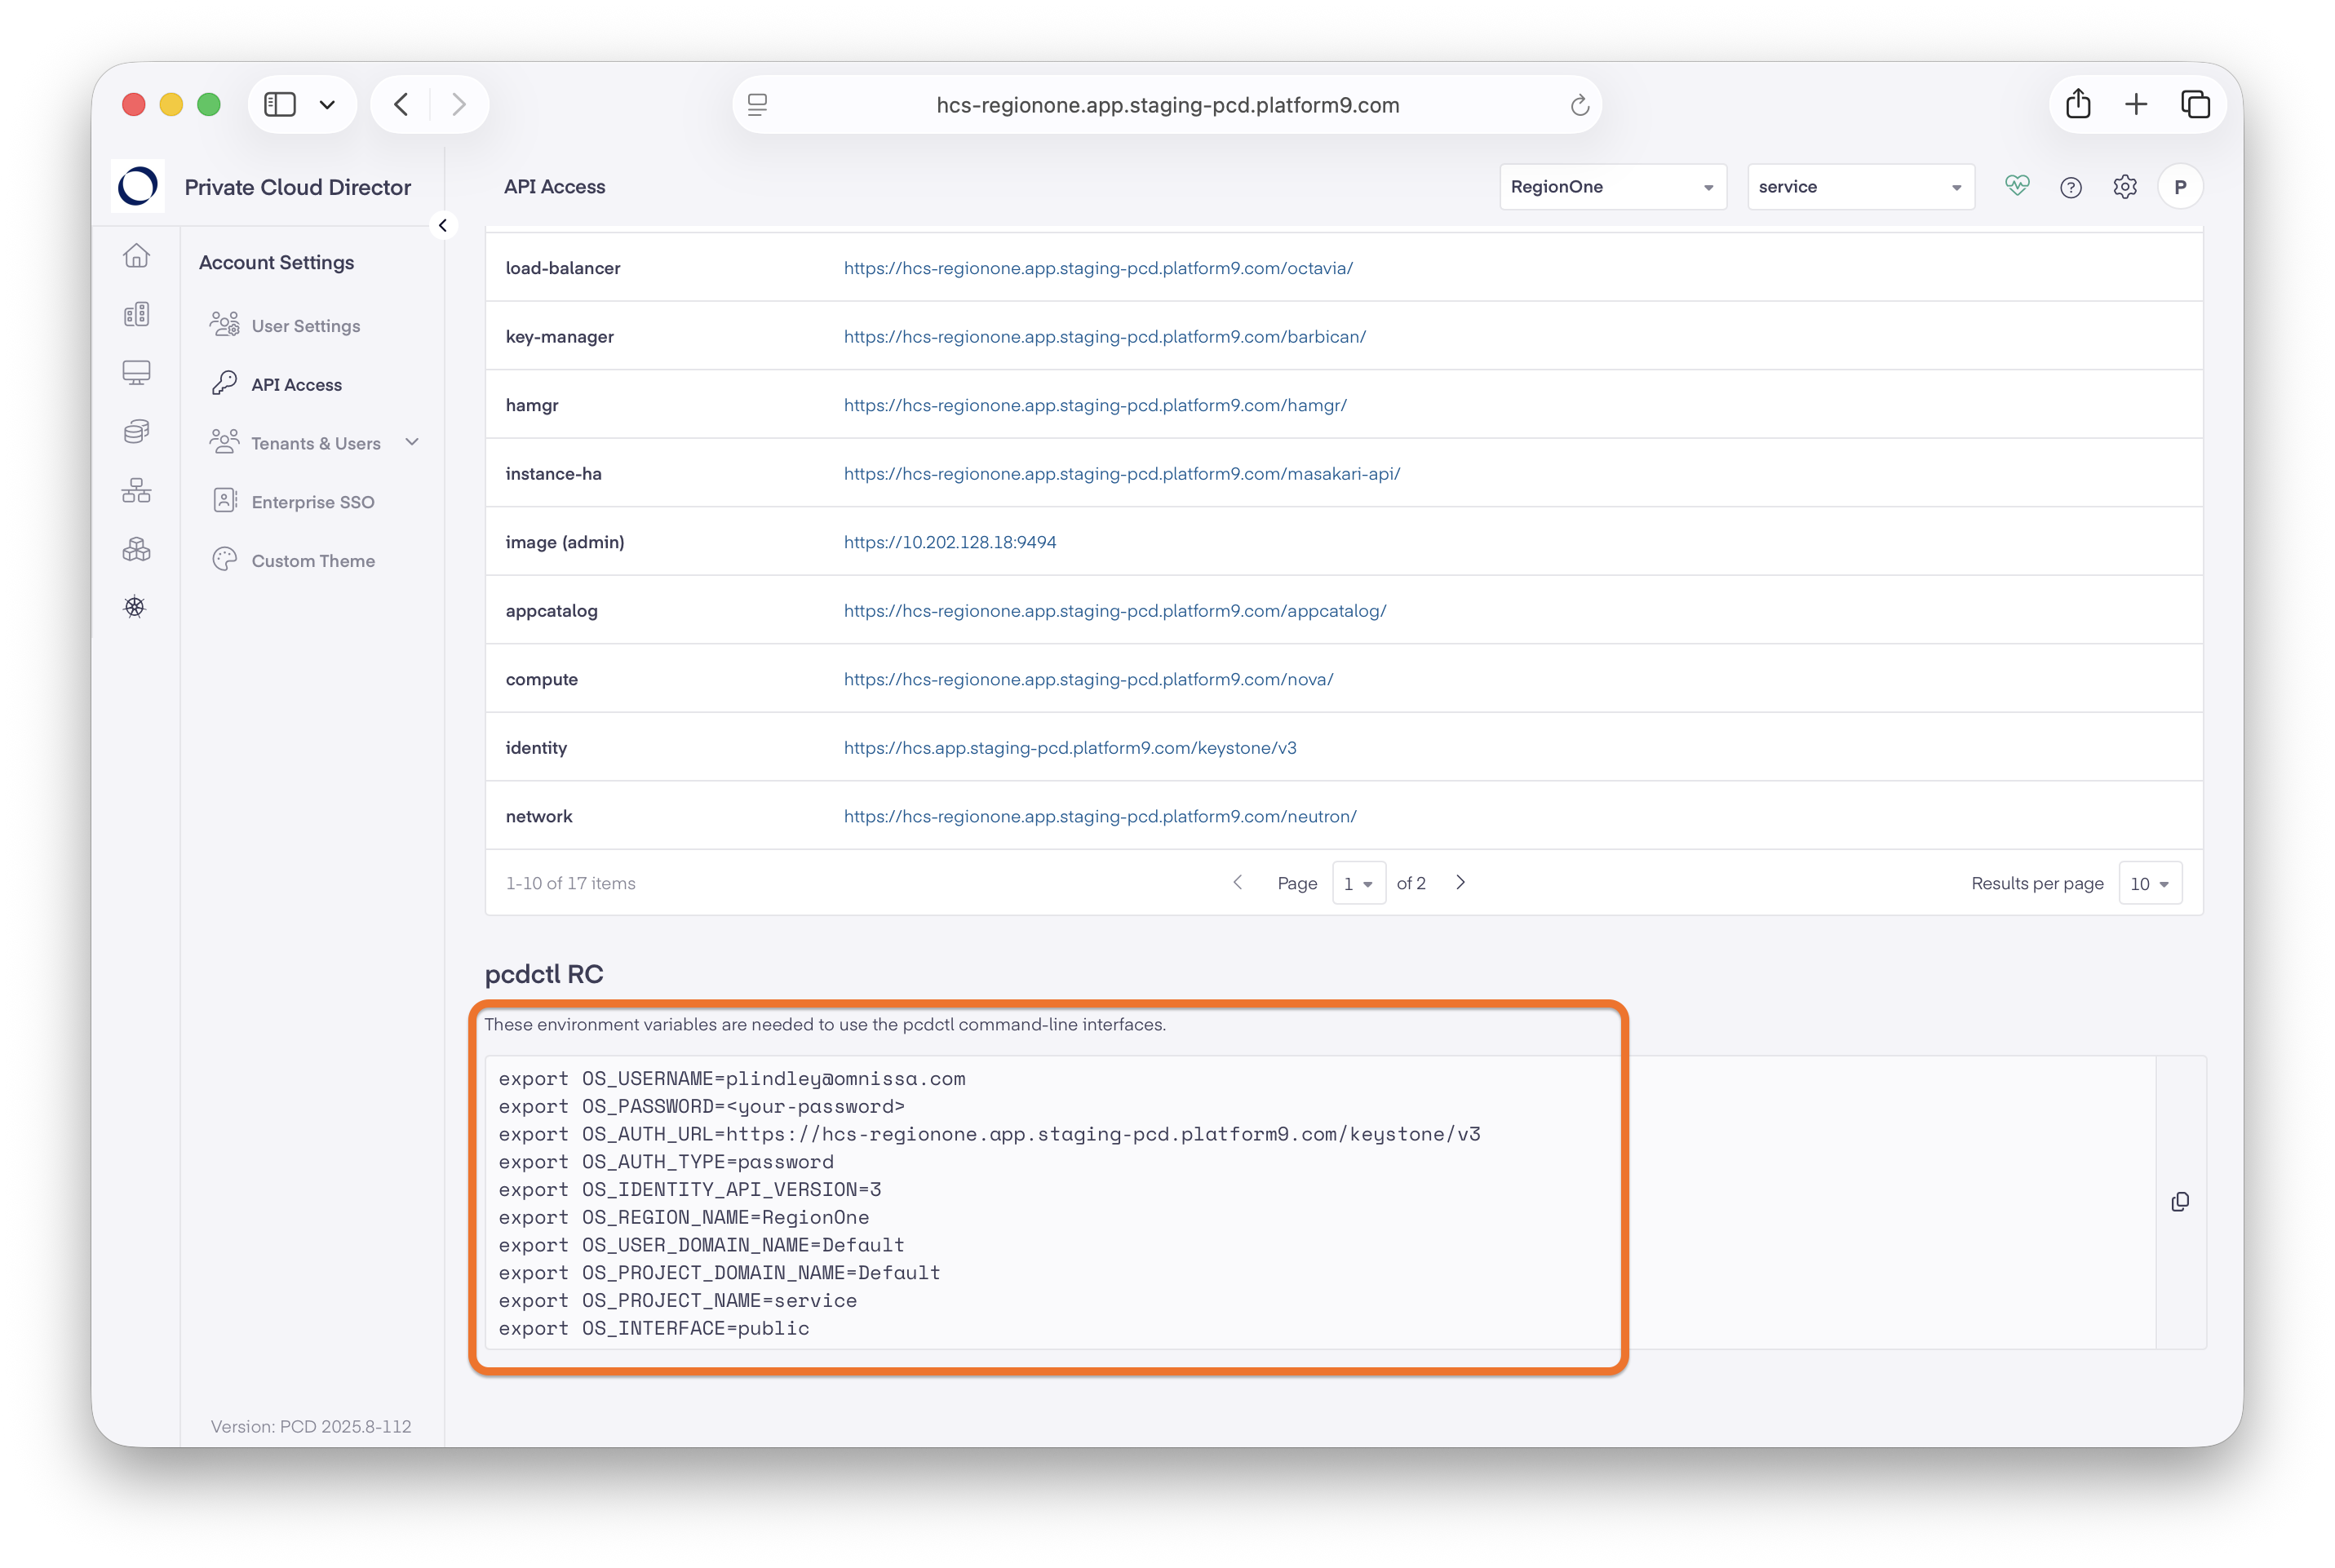
Task: Open the Results per page dropdown
Action: point(2149,883)
